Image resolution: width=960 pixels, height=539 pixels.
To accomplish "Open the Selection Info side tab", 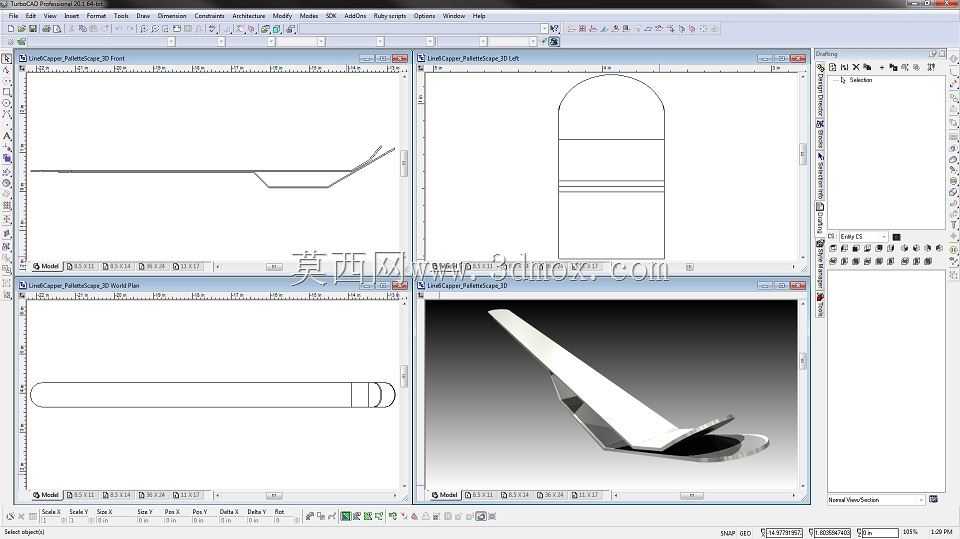I will point(820,176).
